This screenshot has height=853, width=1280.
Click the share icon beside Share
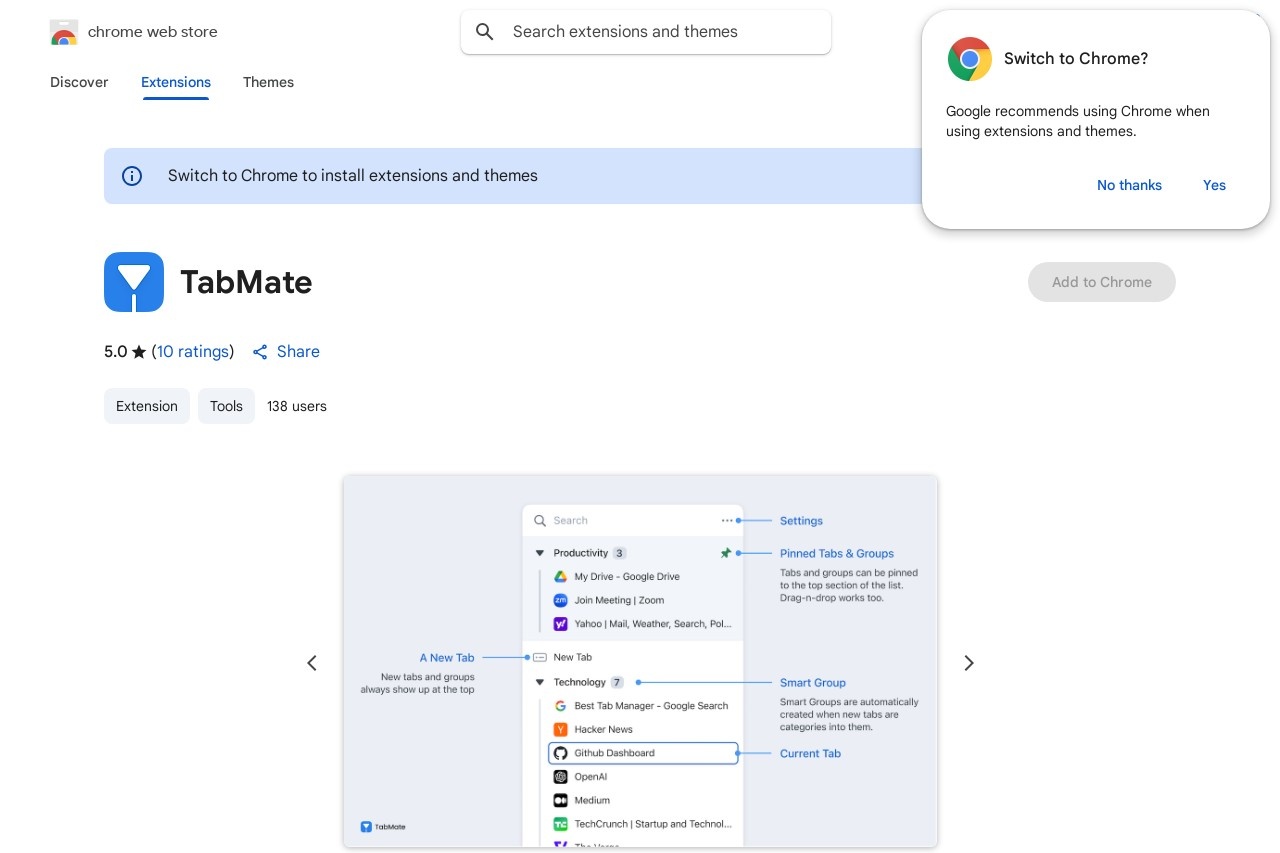260,352
